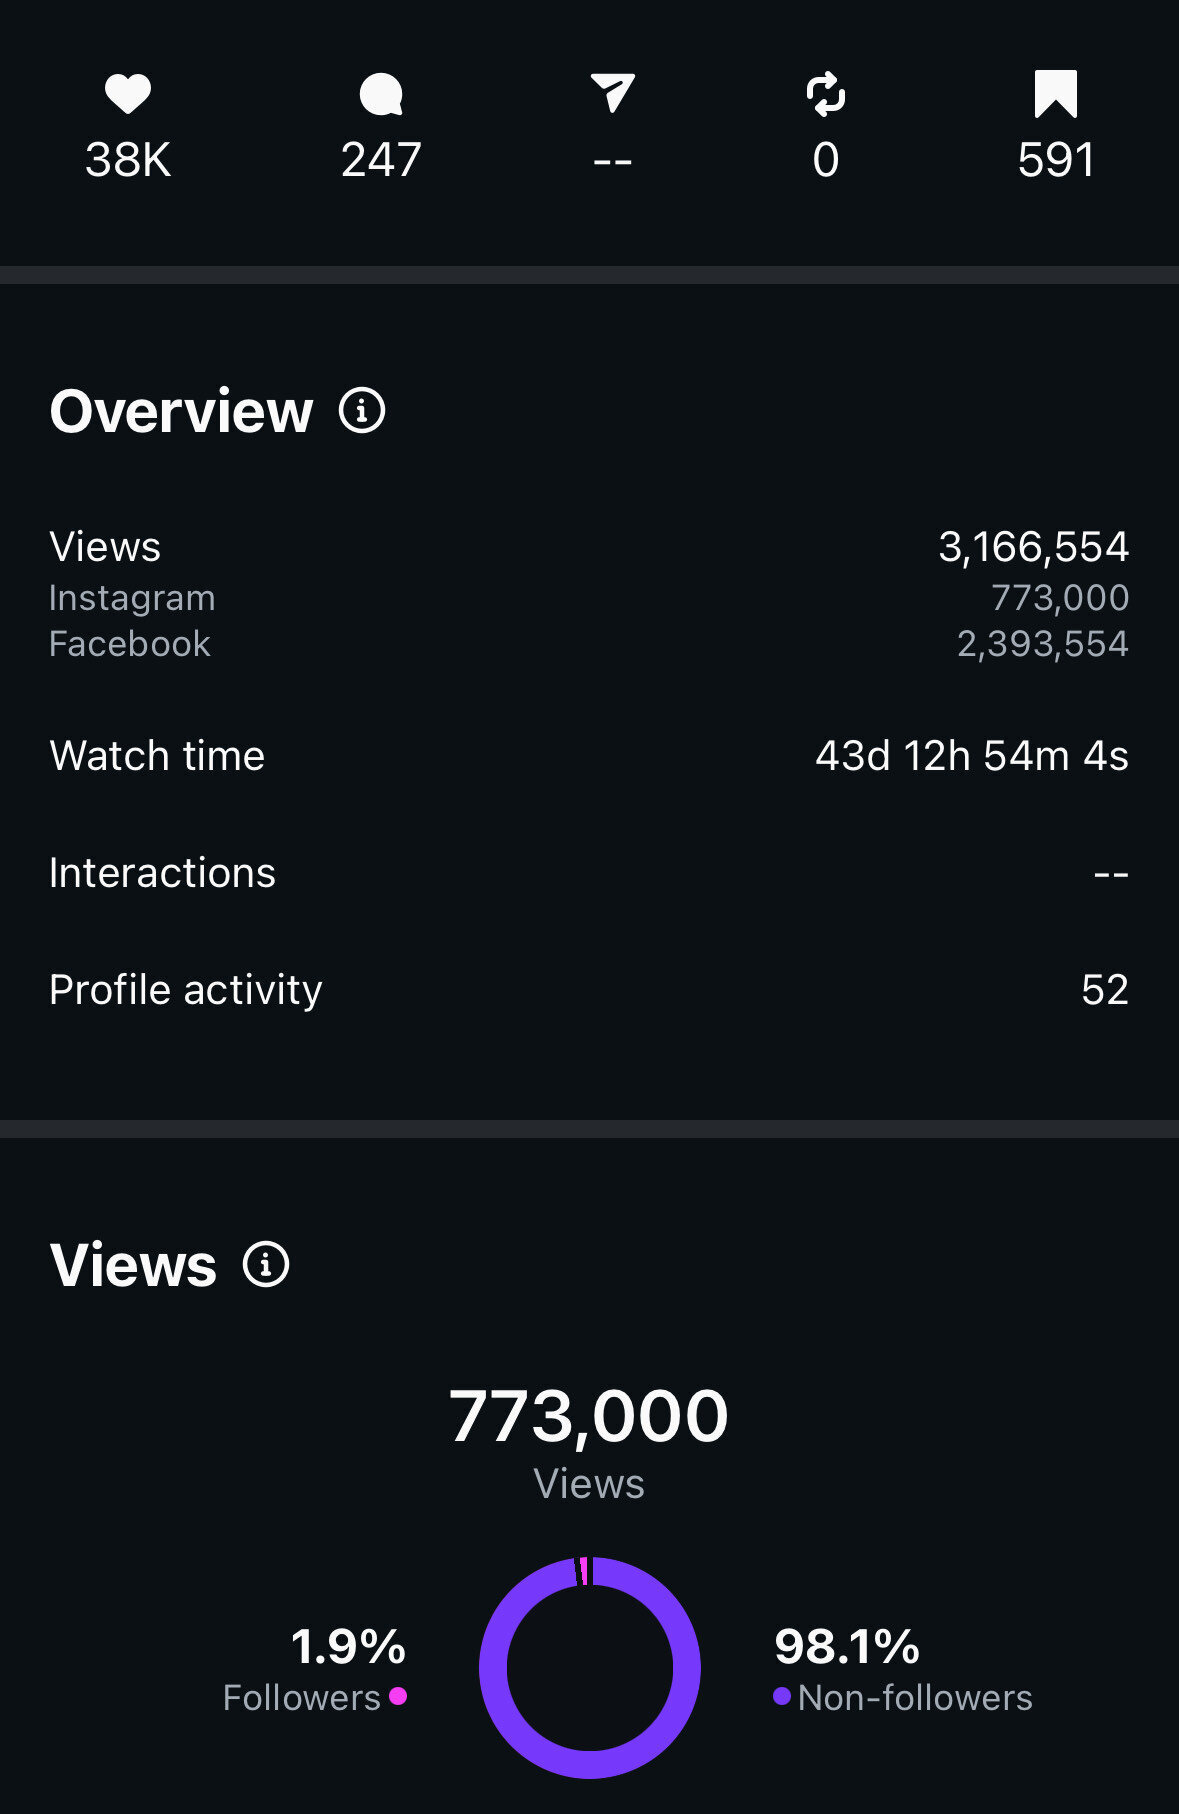The height and width of the screenshot is (1814, 1179).
Task: Select the 591 saves count
Action: point(1056,160)
